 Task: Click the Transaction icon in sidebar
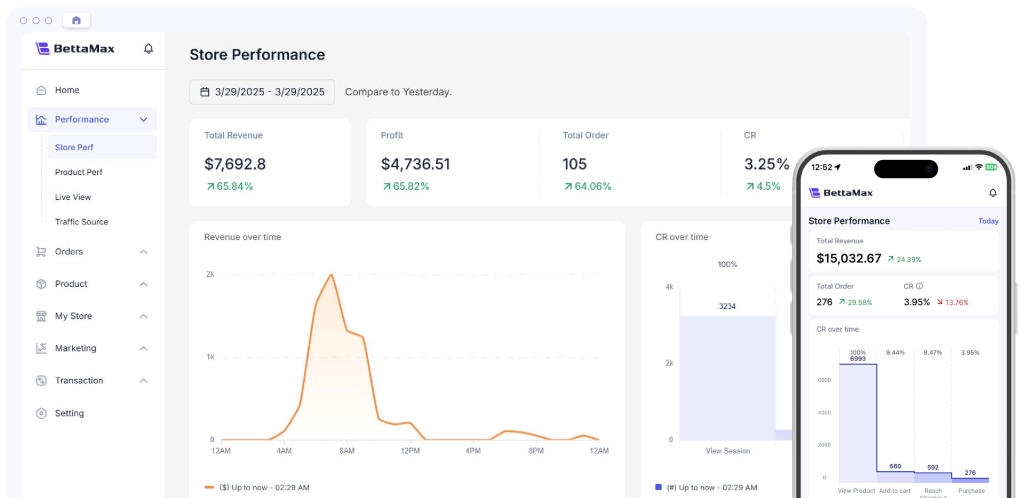pos(41,381)
